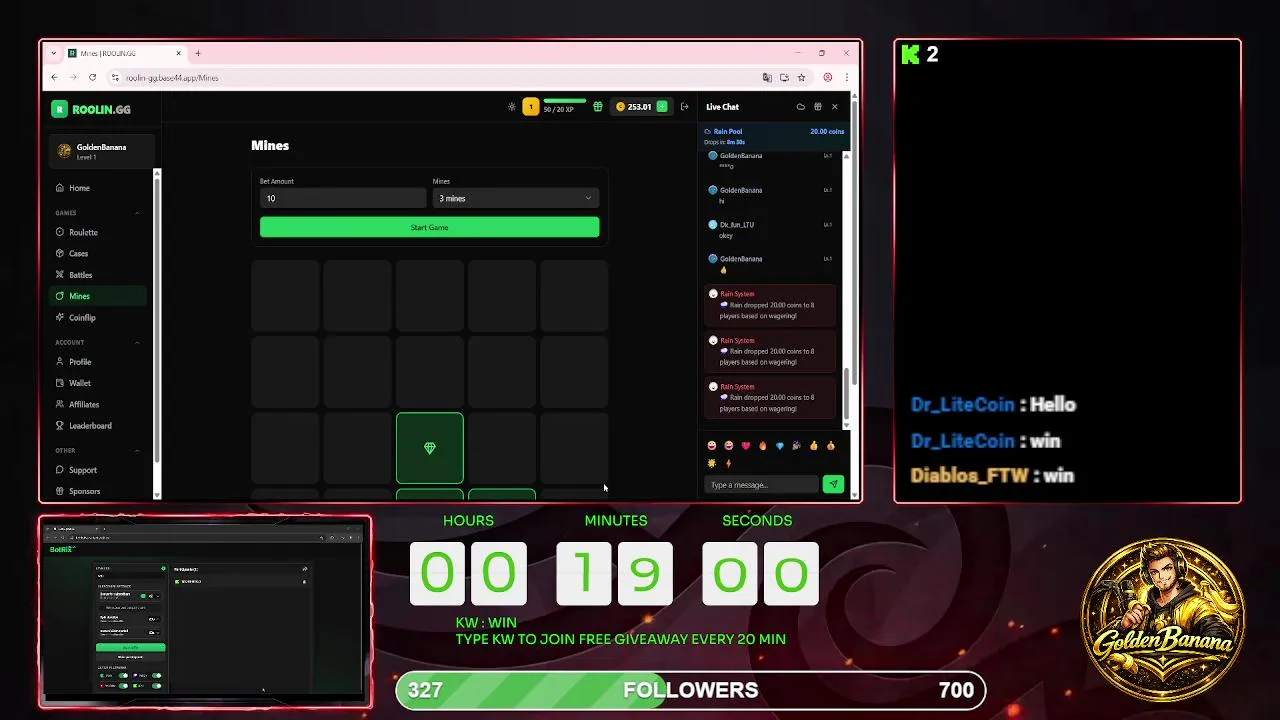
Task: Click Dk_llun_LTU chat username
Action: click(737, 225)
